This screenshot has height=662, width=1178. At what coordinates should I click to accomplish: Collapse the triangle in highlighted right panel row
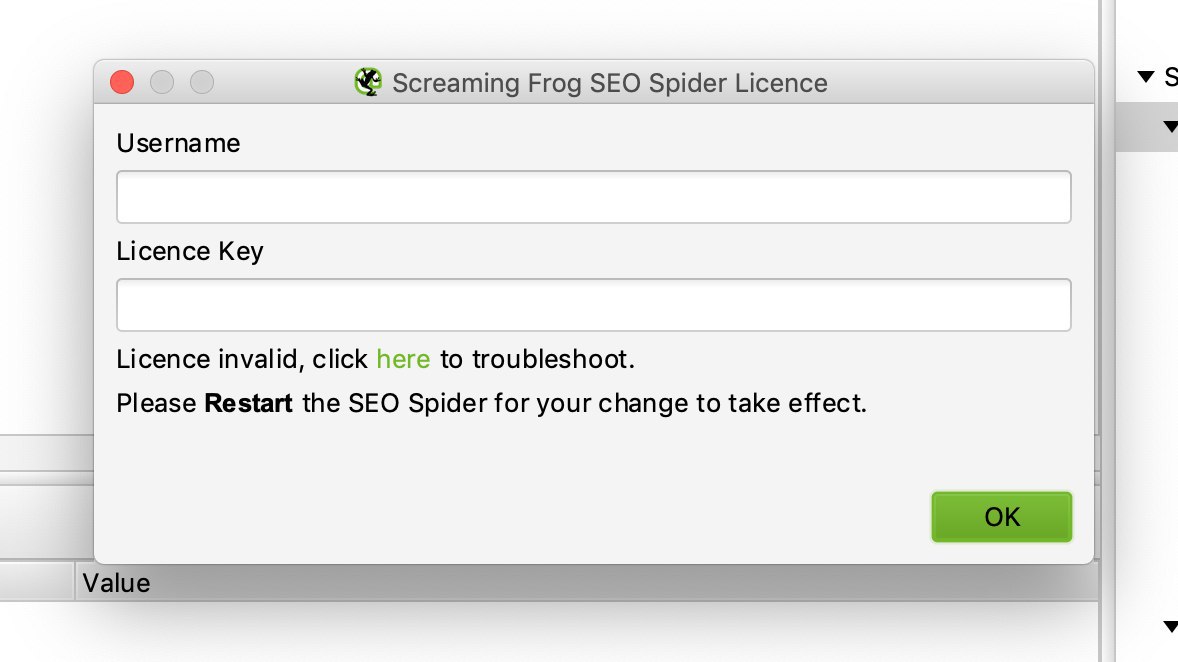1170,126
